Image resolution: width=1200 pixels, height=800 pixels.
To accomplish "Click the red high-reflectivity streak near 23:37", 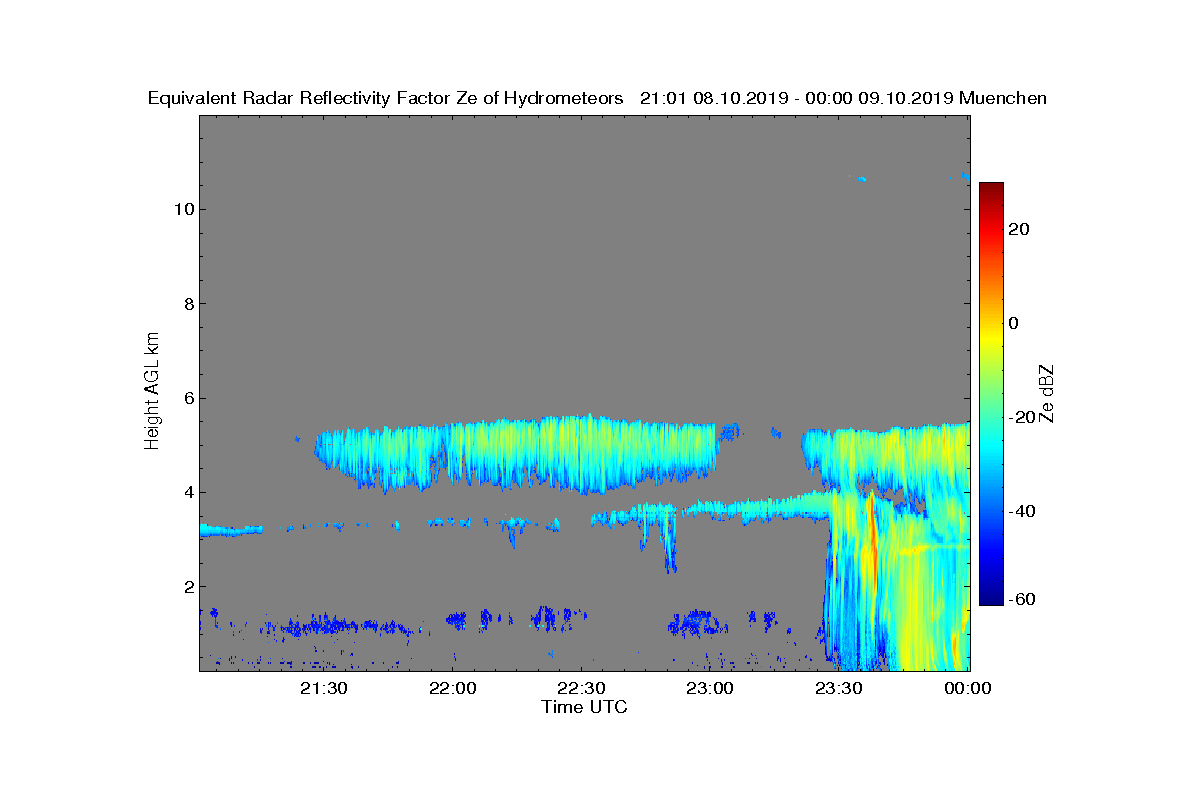I will [872, 545].
